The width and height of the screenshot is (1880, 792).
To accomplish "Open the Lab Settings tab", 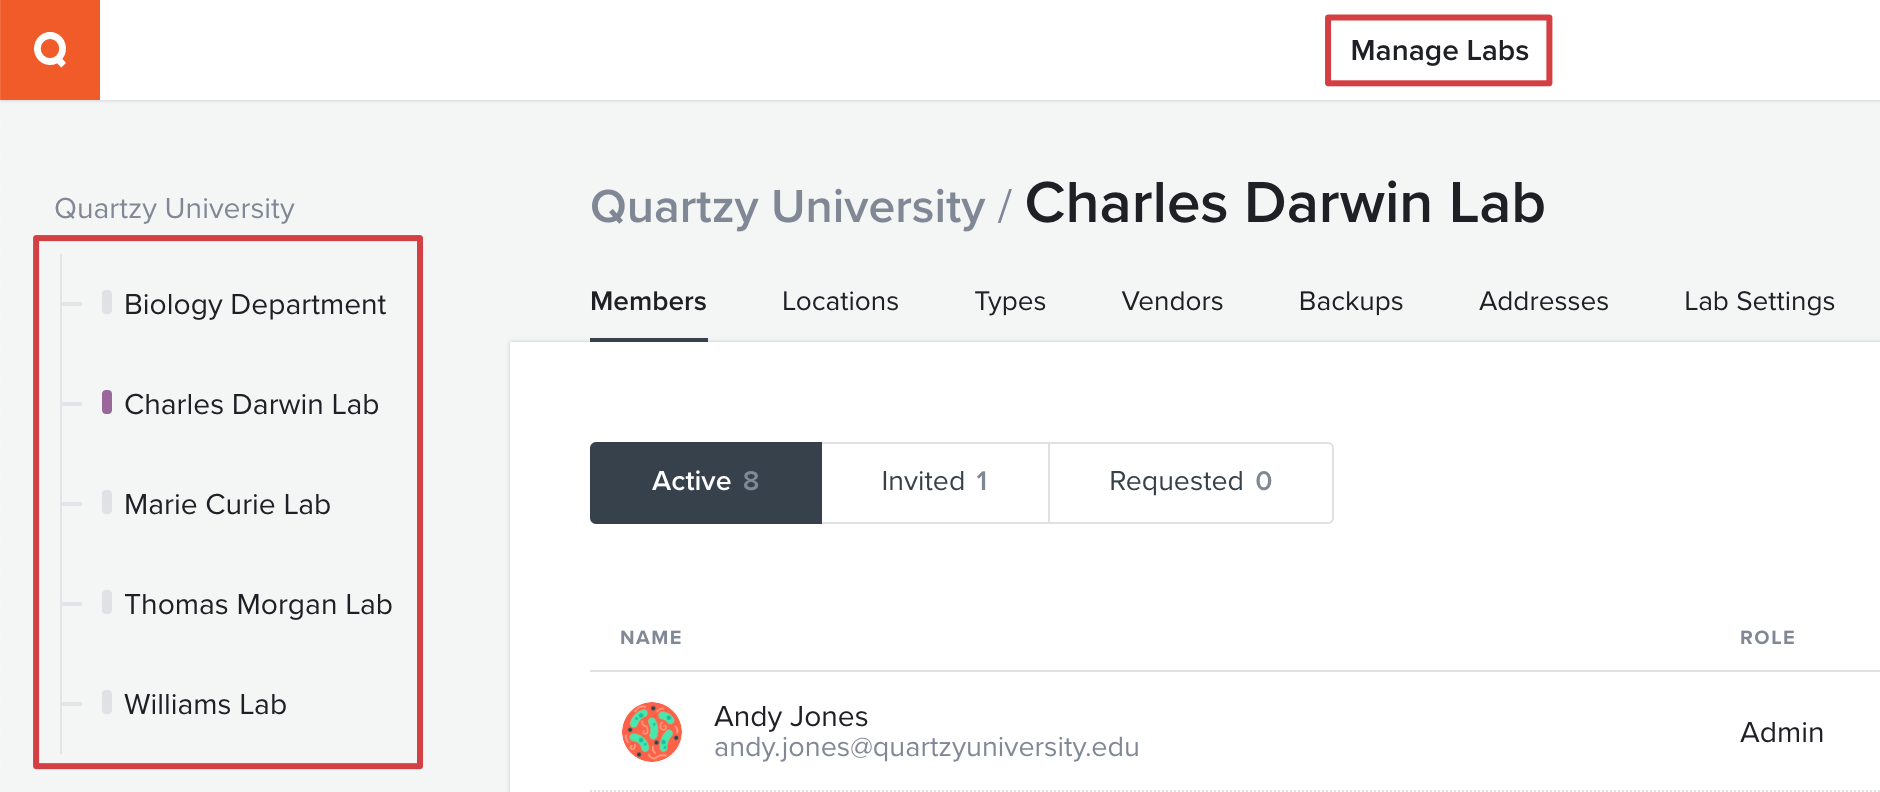I will pos(1759,301).
